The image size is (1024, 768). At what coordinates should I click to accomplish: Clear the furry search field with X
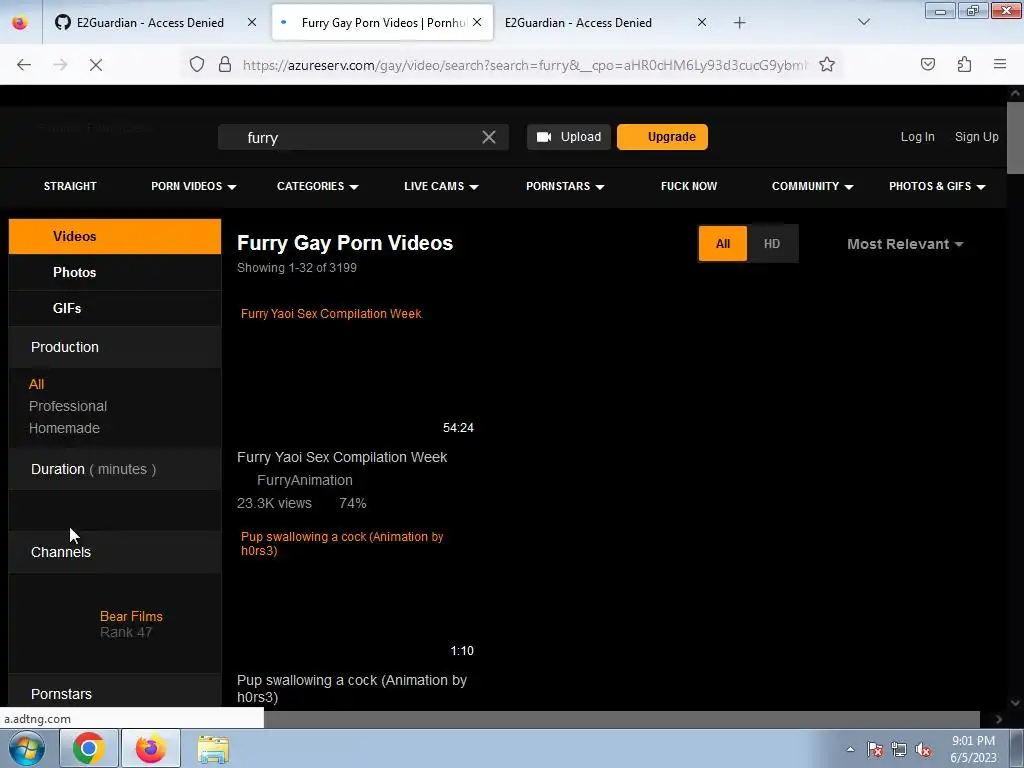pyautogui.click(x=488, y=137)
